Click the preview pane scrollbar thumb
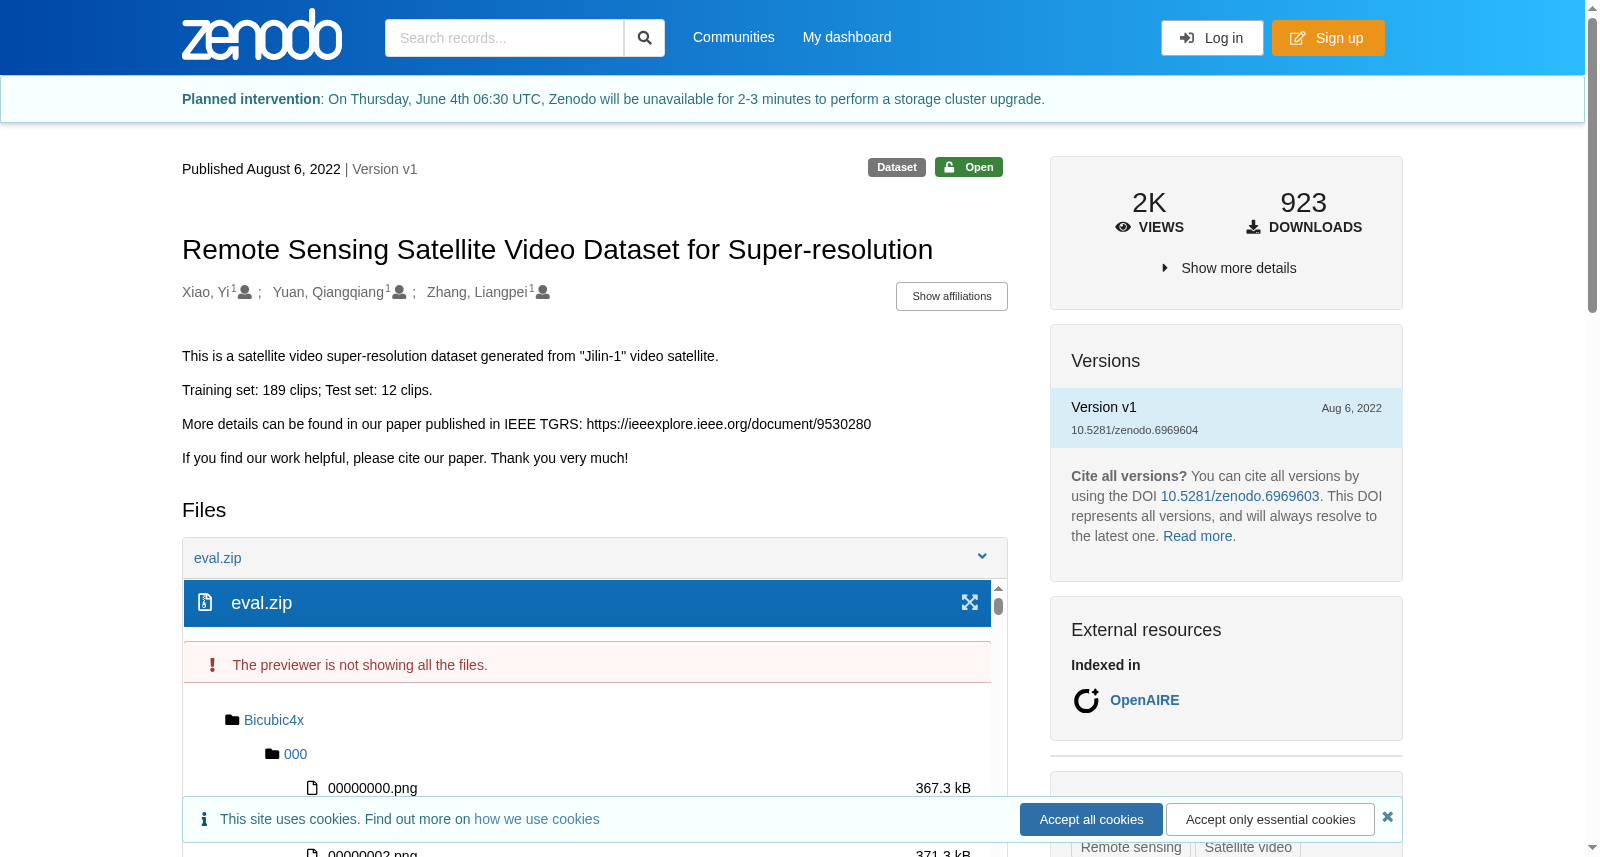 click(x=998, y=606)
